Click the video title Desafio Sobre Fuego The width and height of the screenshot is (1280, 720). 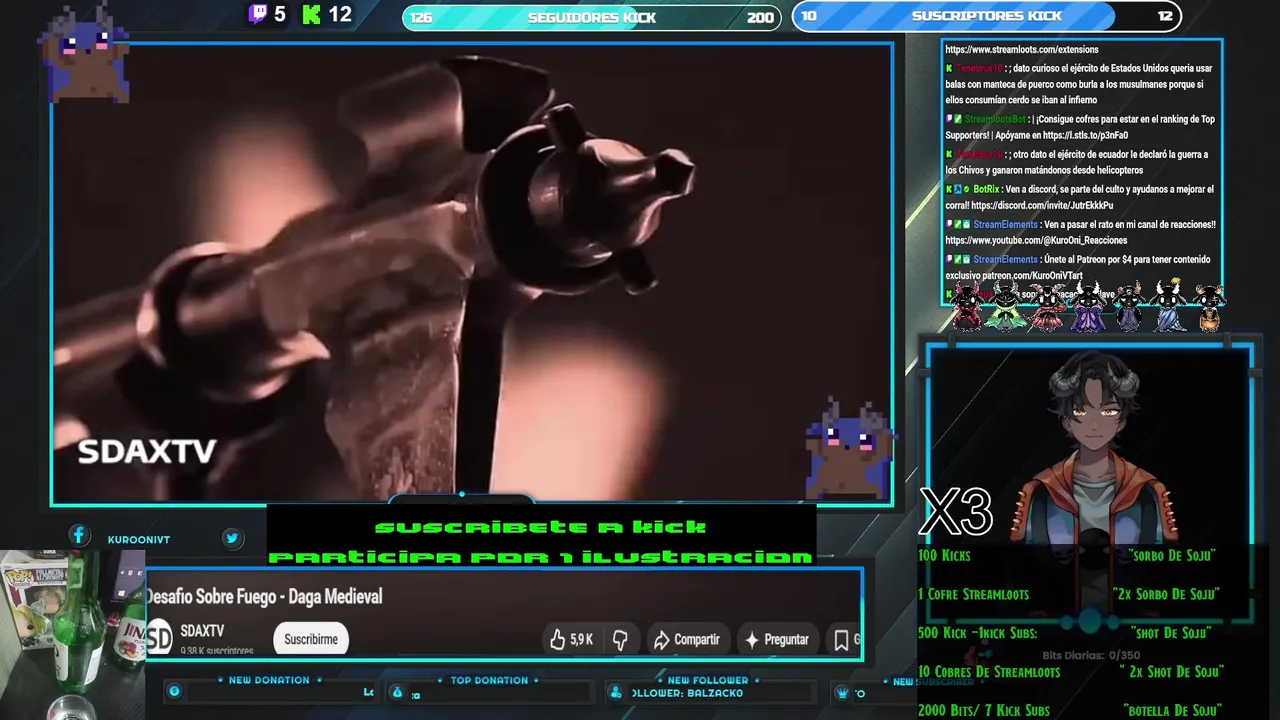tap(264, 596)
